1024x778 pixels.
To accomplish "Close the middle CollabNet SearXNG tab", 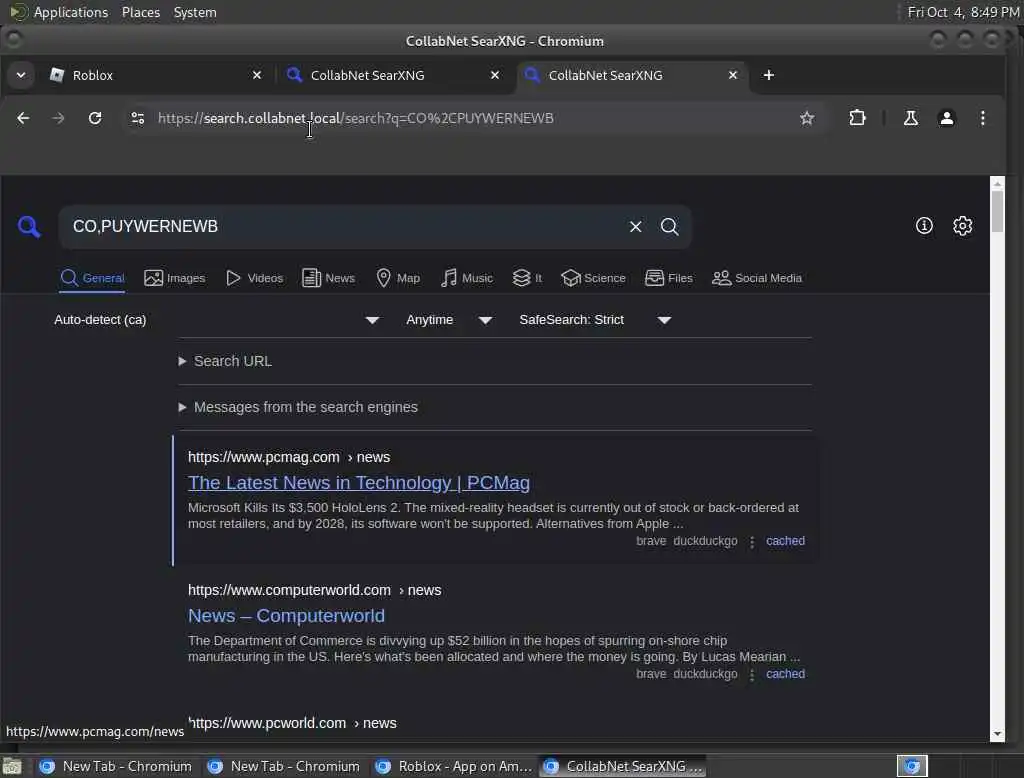I will coord(495,75).
